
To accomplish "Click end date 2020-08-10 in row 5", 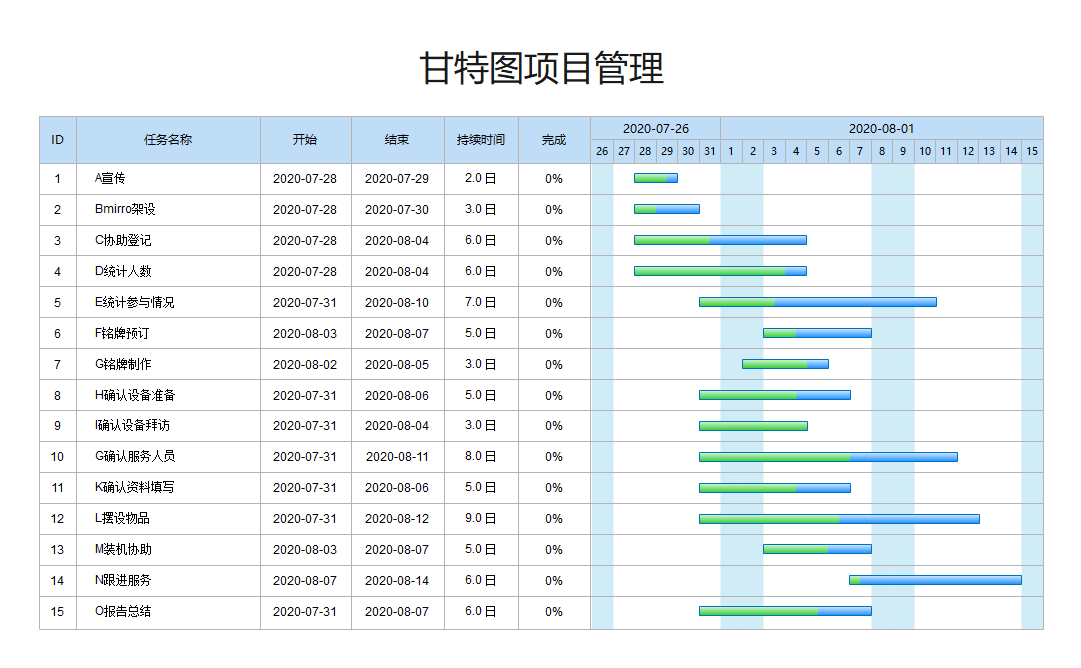I will pyautogui.click(x=397, y=303).
